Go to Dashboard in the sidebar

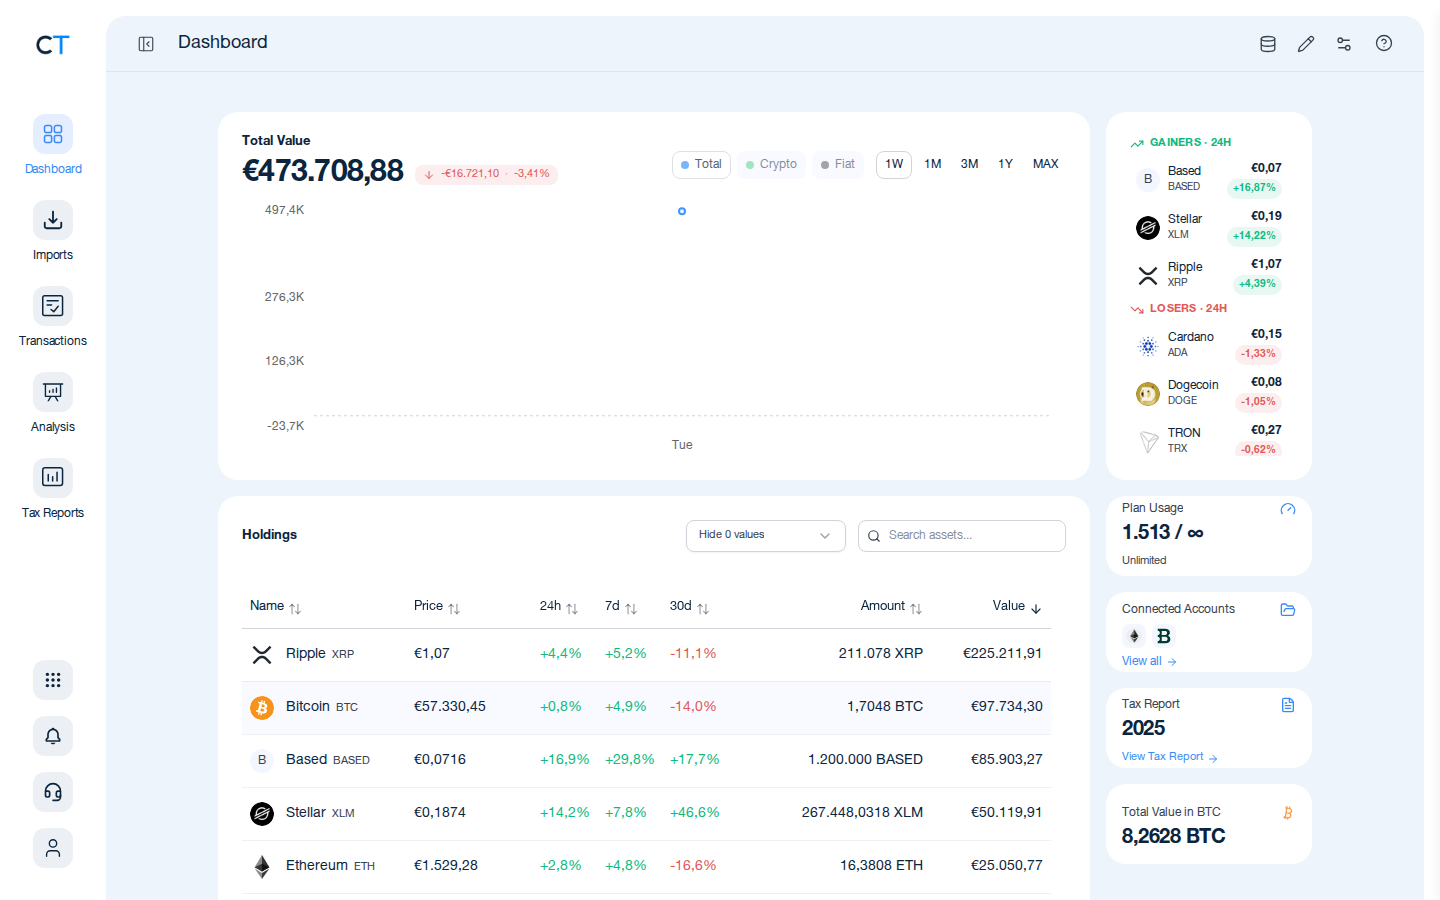pyautogui.click(x=53, y=145)
